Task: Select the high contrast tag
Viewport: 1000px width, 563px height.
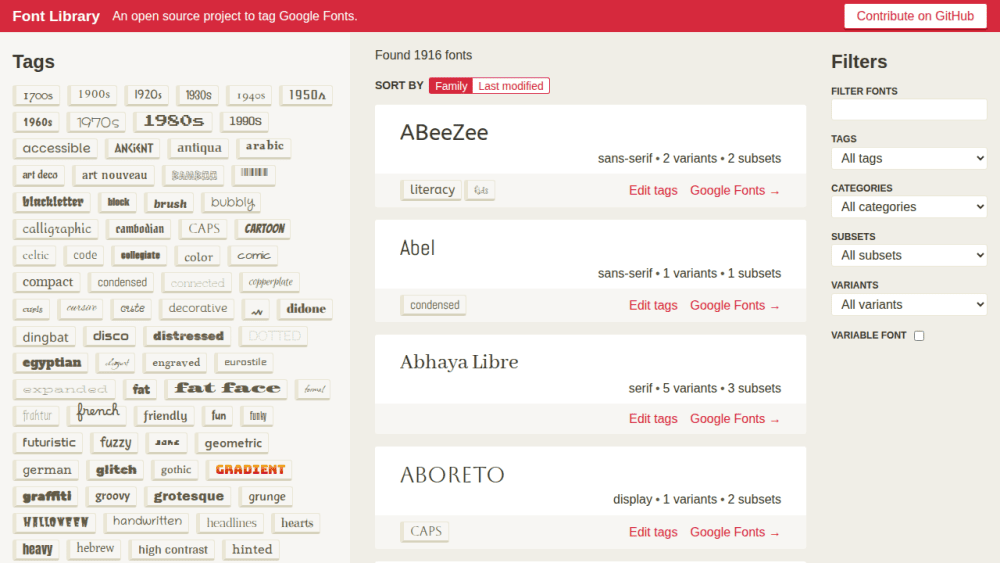Action: tap(172, 550)
